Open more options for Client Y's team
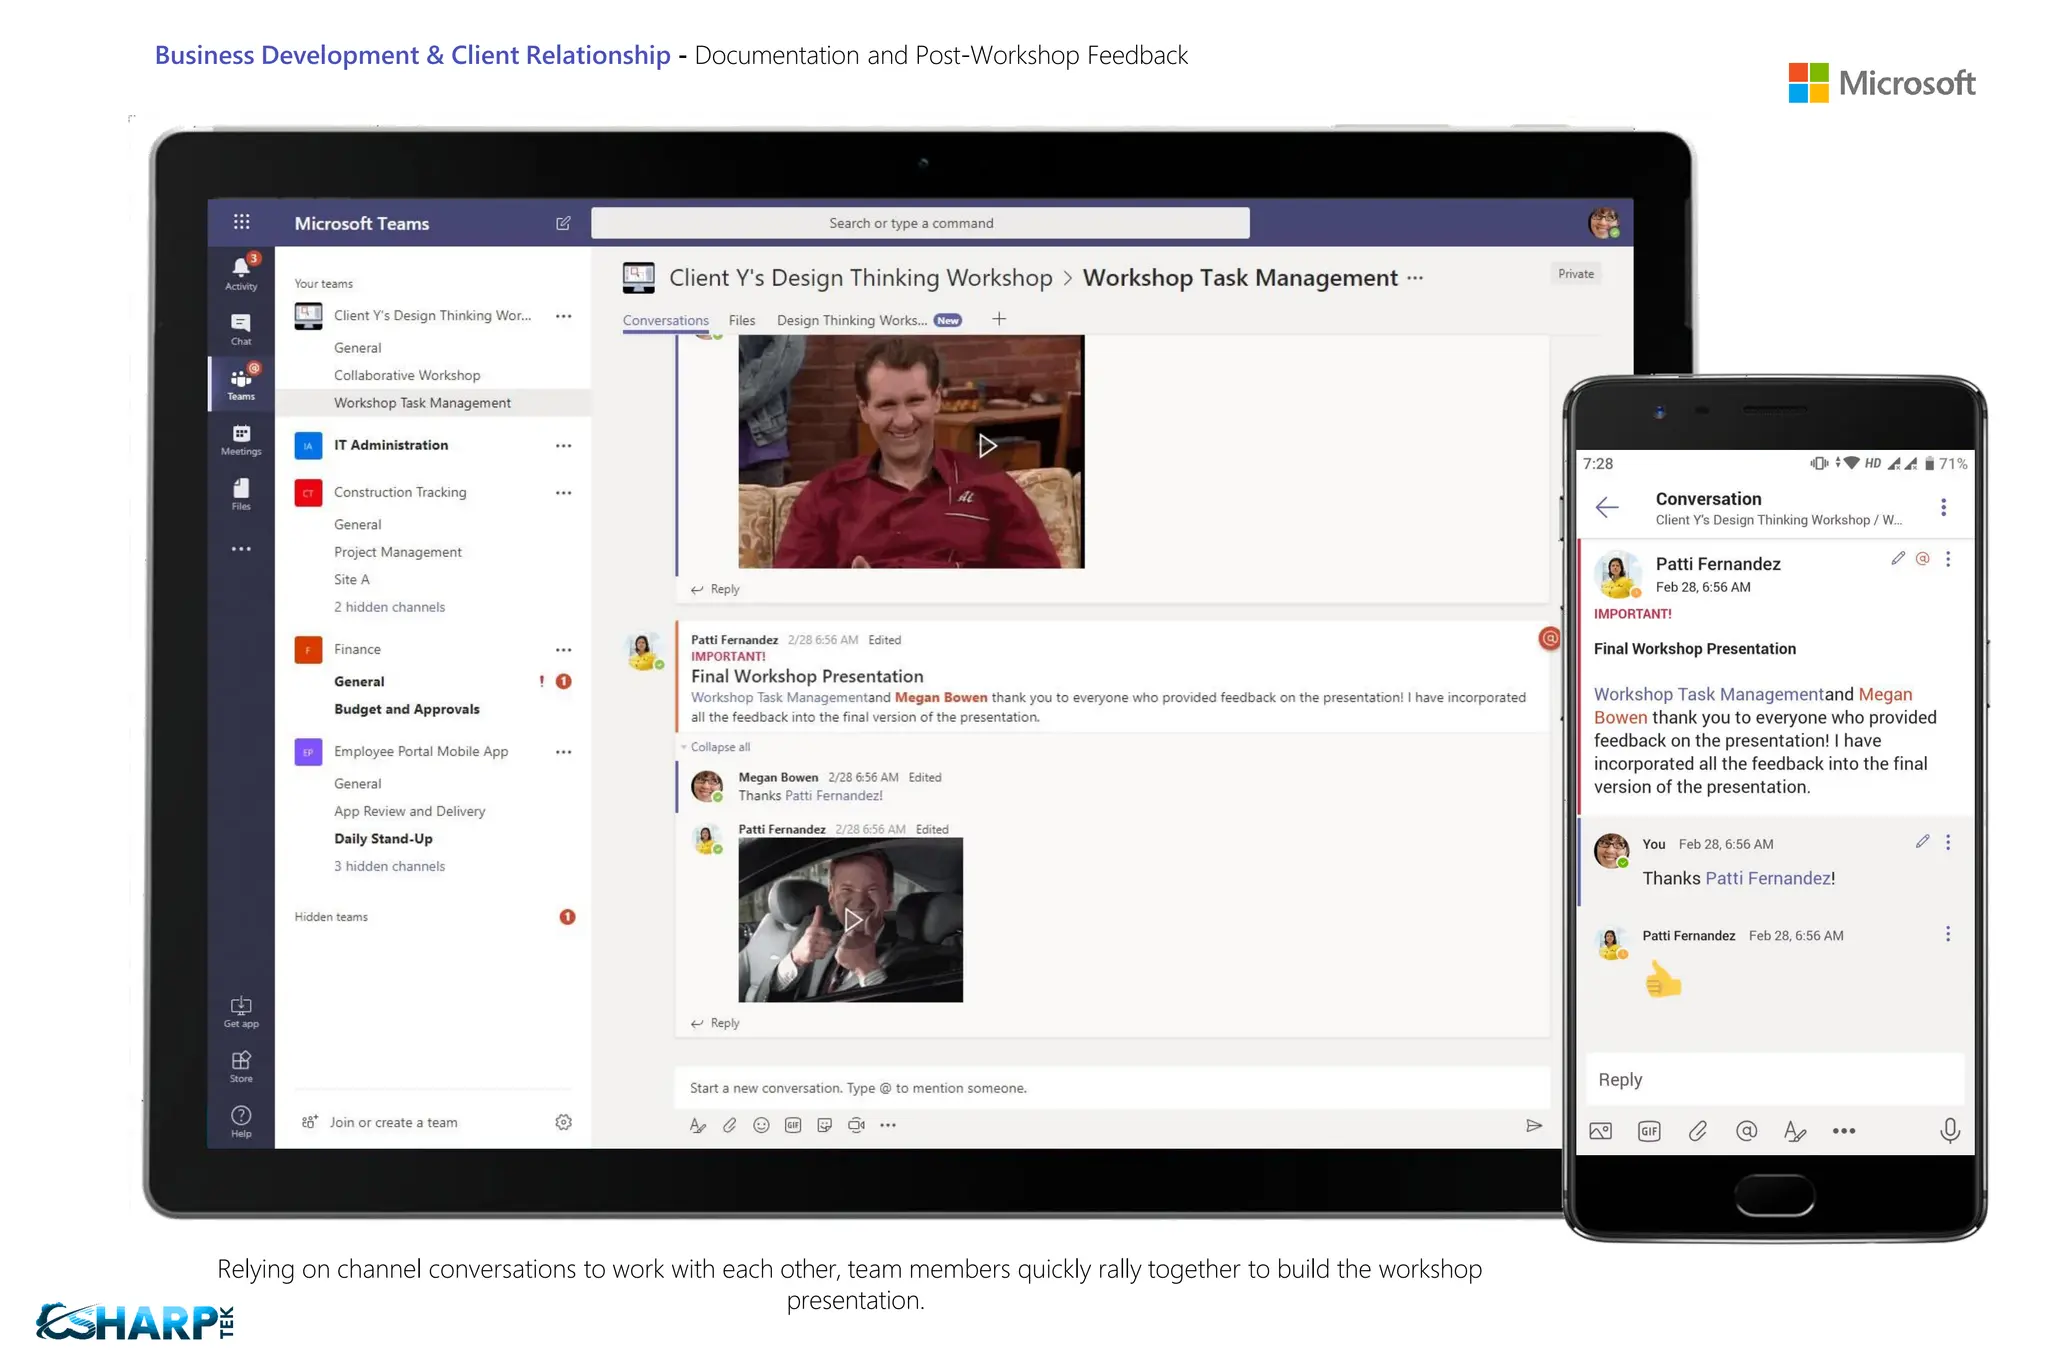 pyautogui.click(x=563, y=316)
